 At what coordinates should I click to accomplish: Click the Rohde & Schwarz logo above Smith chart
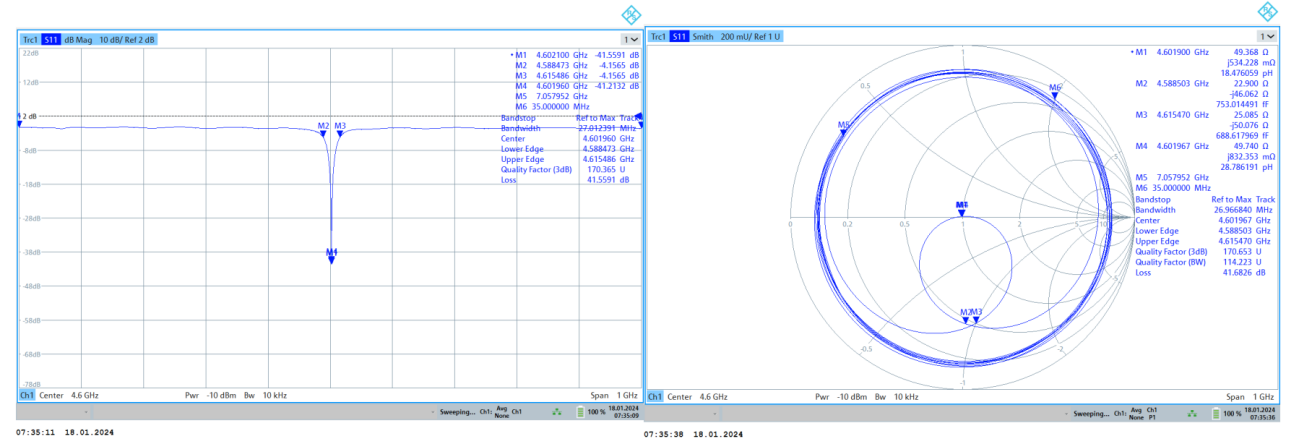point(1268,12)
